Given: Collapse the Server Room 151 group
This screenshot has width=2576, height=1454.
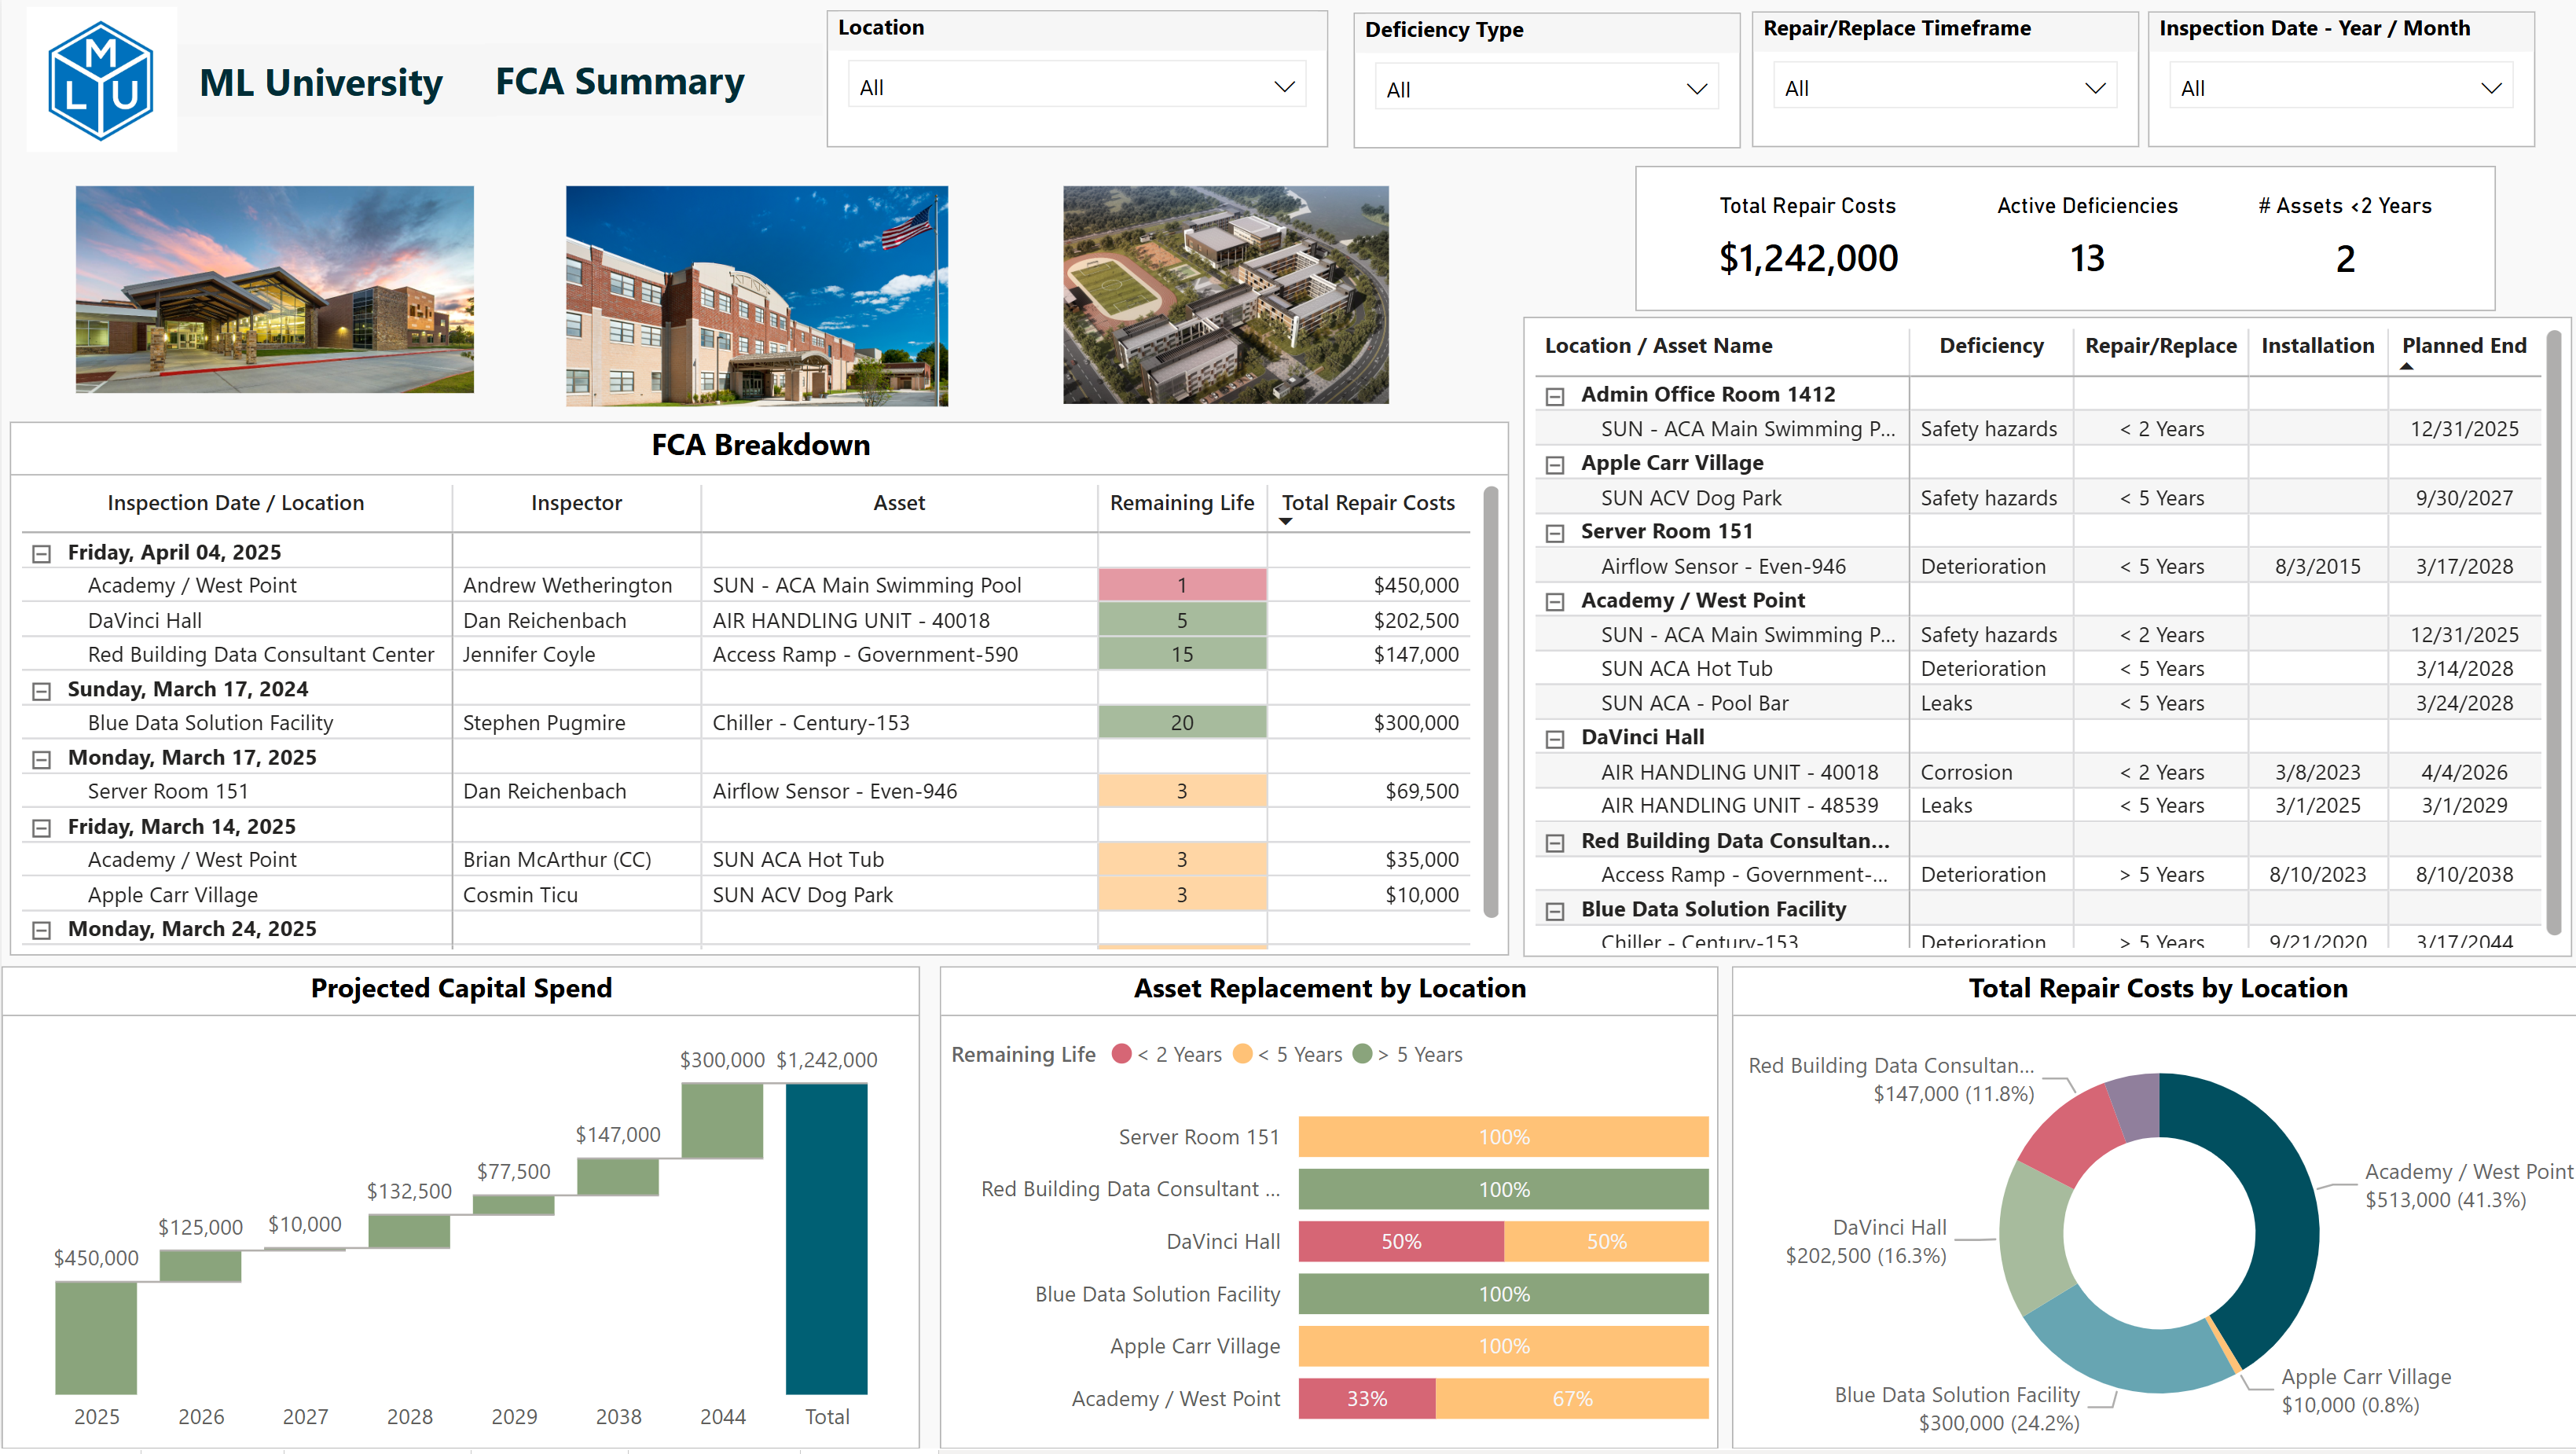Looking at the screenshot, I should click(x=1554, y=533).
